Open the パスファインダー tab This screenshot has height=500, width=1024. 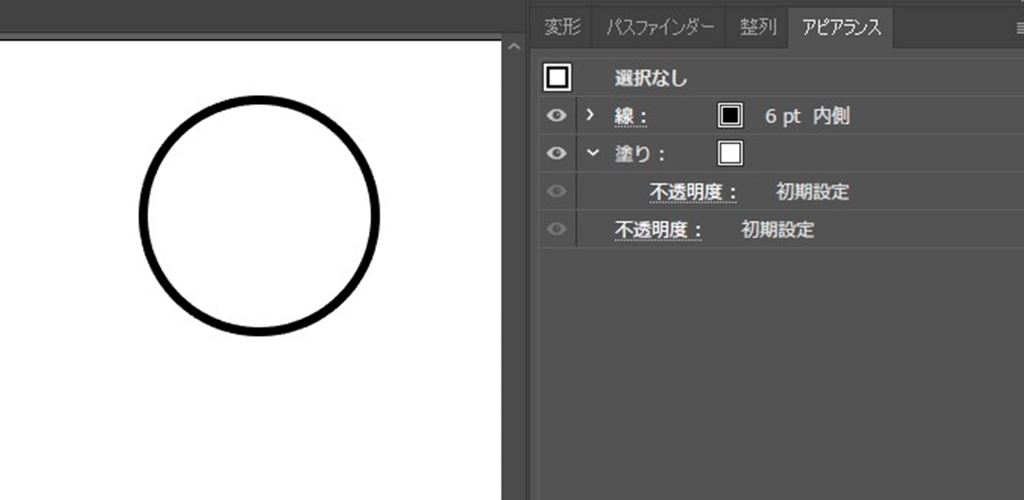[659, 27]
